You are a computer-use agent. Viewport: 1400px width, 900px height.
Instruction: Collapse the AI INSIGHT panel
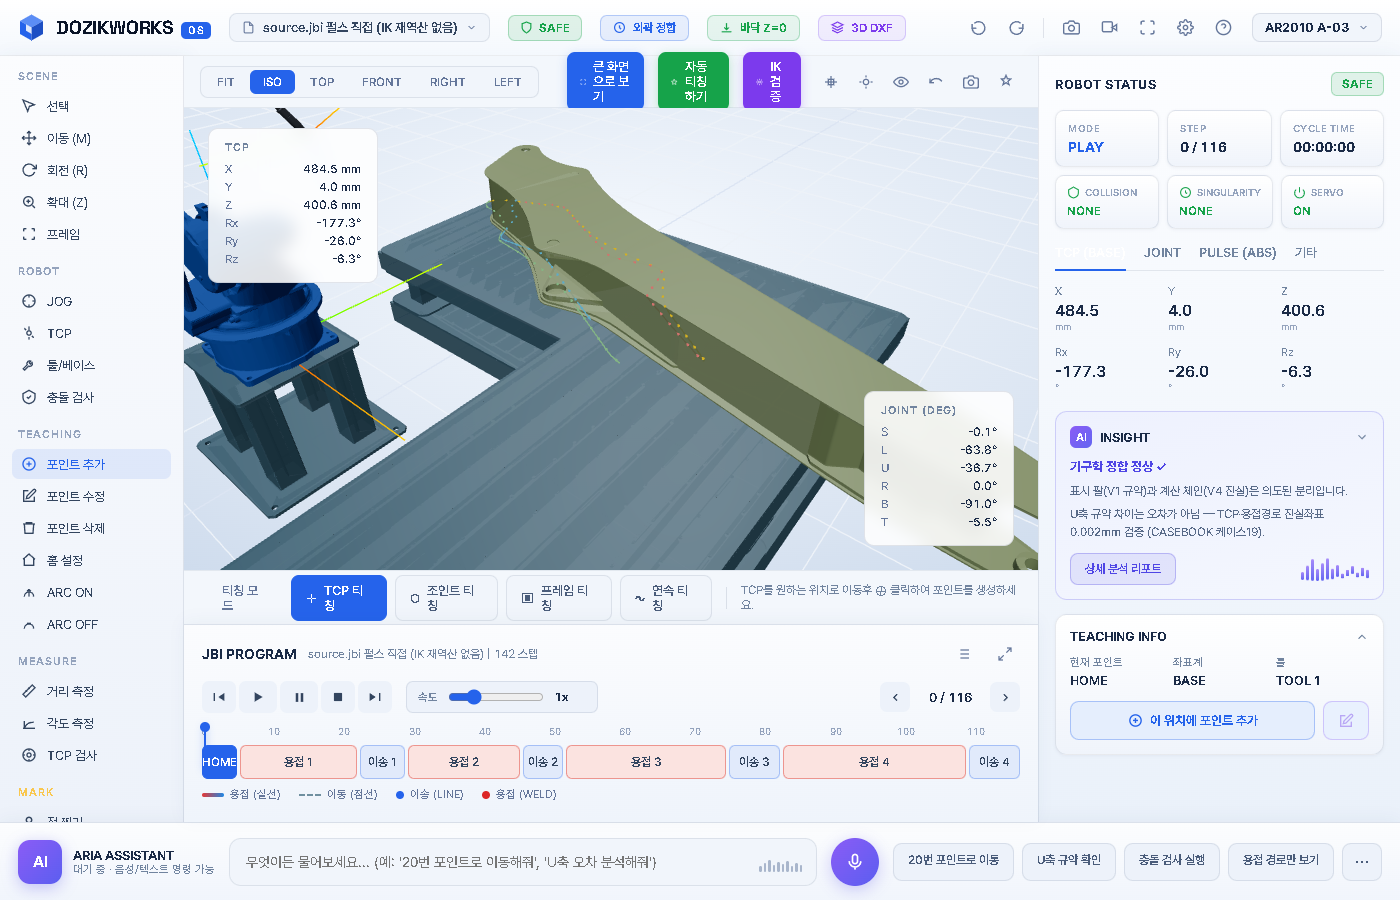tap(1362, 437)
